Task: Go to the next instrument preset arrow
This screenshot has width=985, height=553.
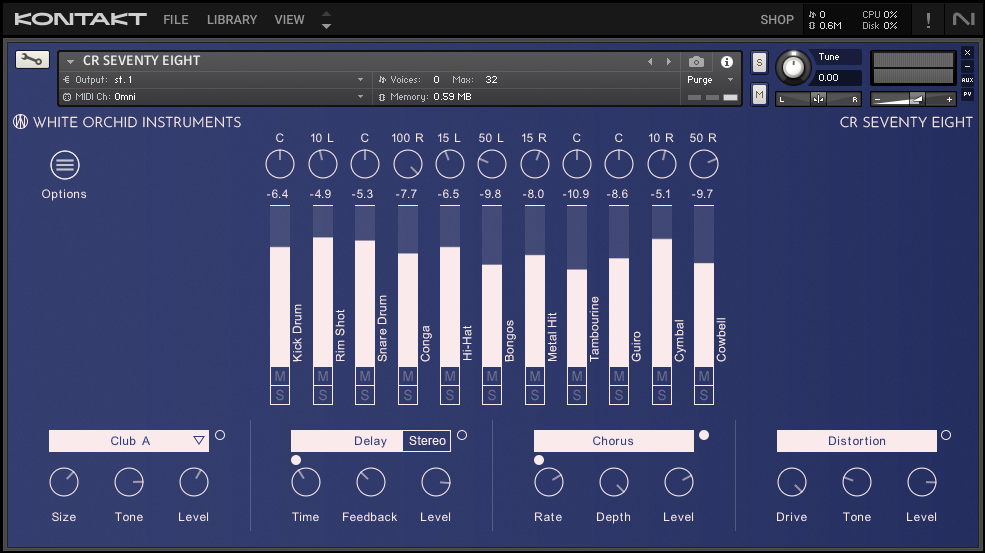Action: pos(668,62)
